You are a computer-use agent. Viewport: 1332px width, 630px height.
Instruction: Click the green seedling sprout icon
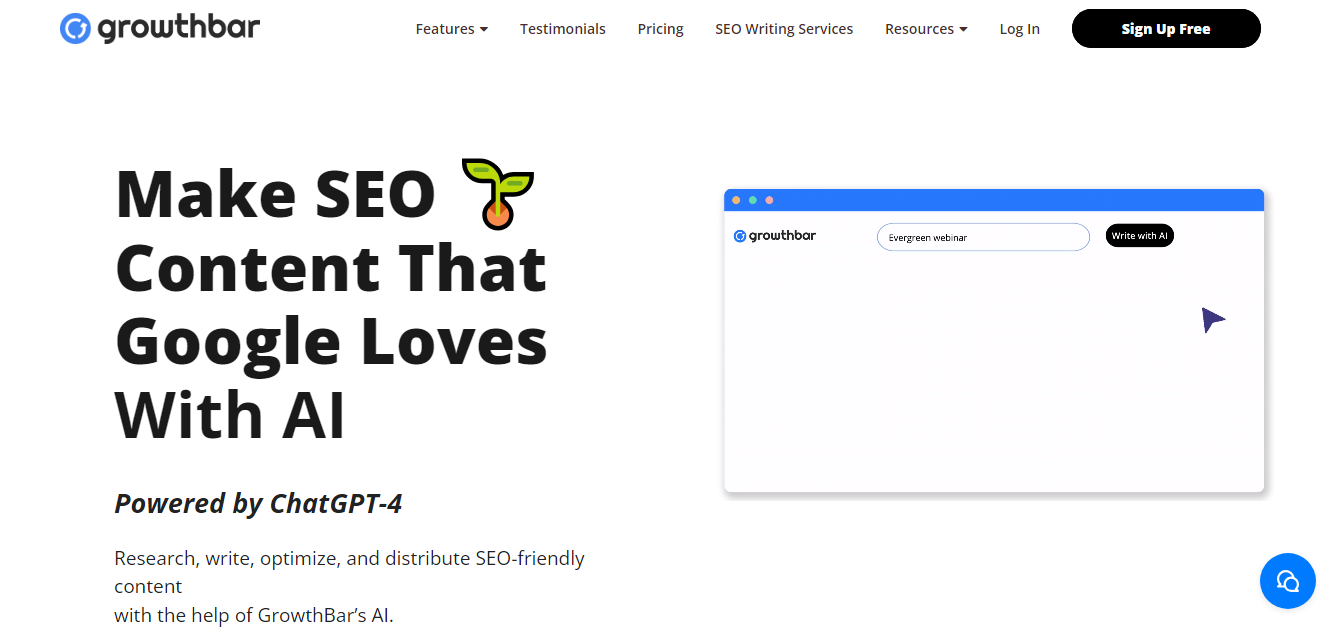[x=498, y=193]
